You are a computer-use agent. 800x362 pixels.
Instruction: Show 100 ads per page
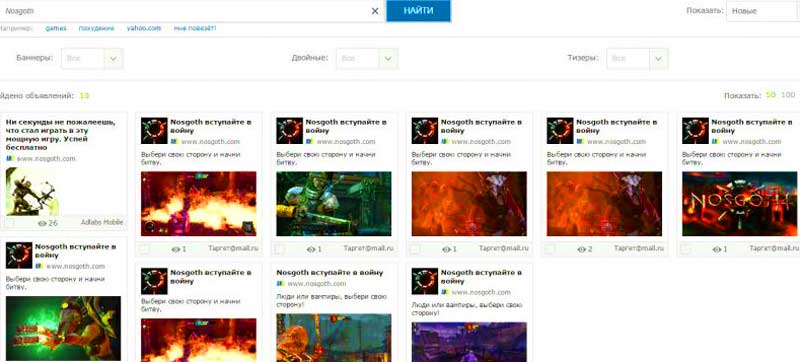[x=788, y=95]
